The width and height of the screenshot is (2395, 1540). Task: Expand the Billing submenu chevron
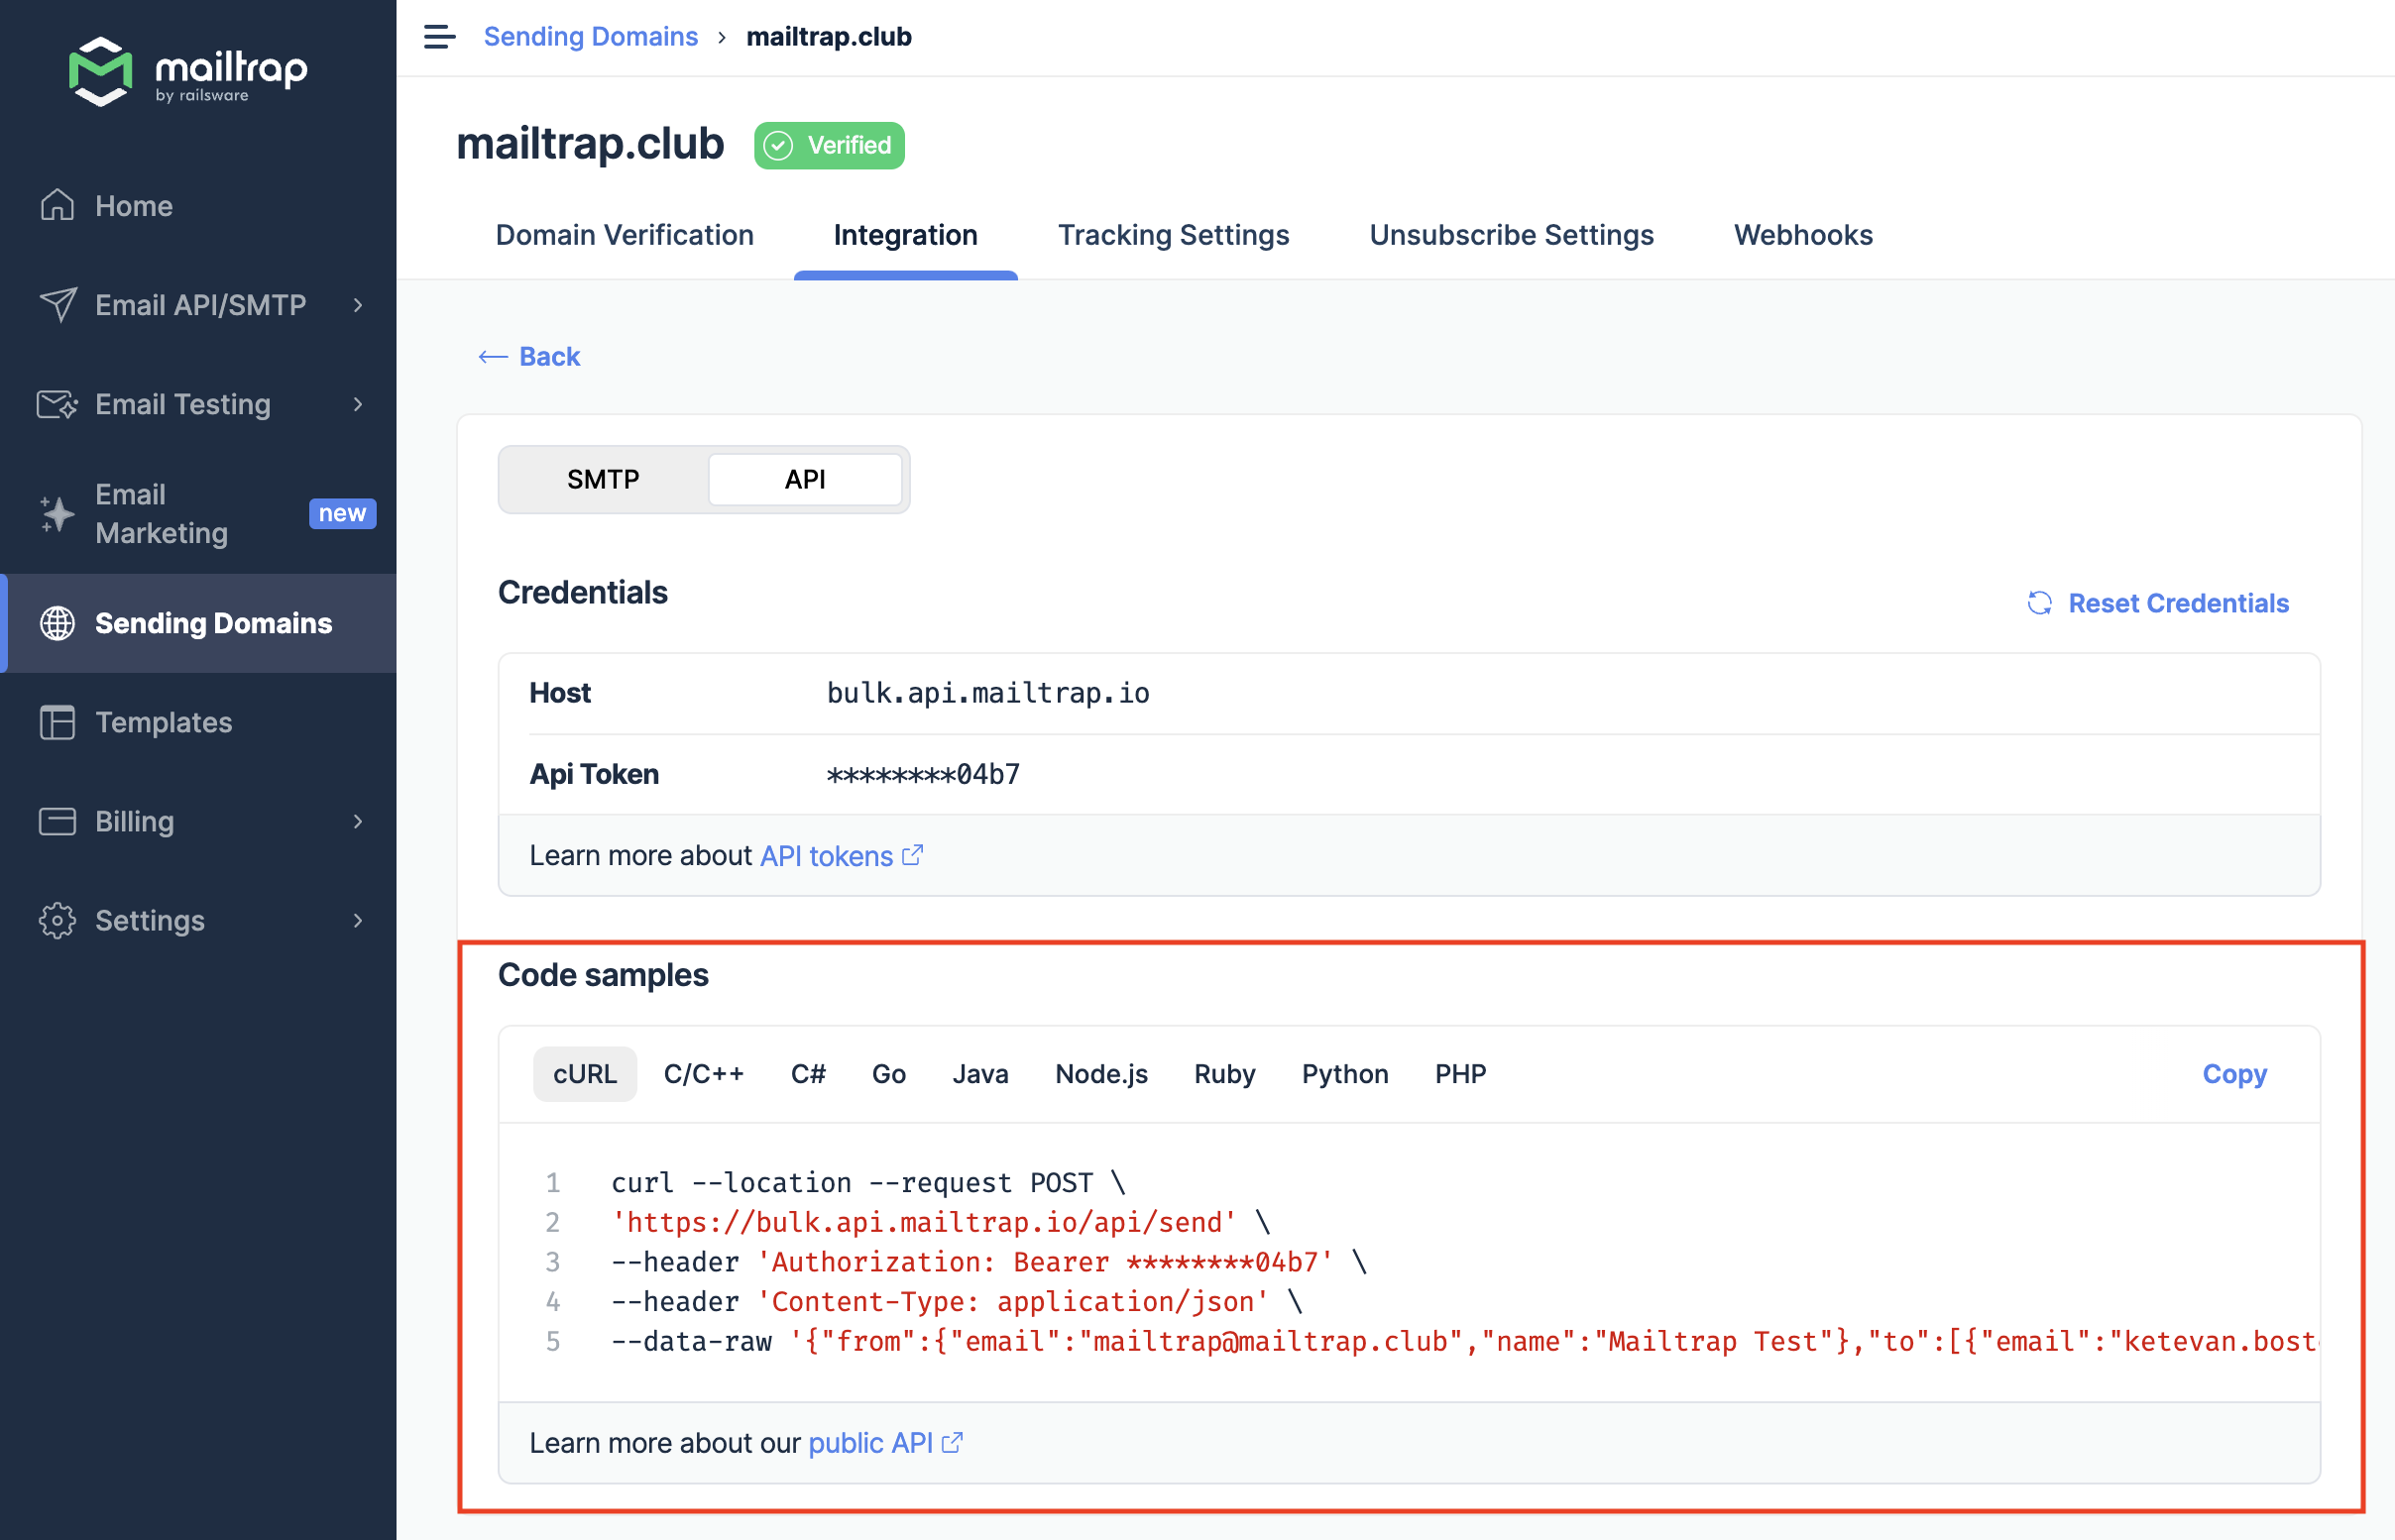(358, 821)
